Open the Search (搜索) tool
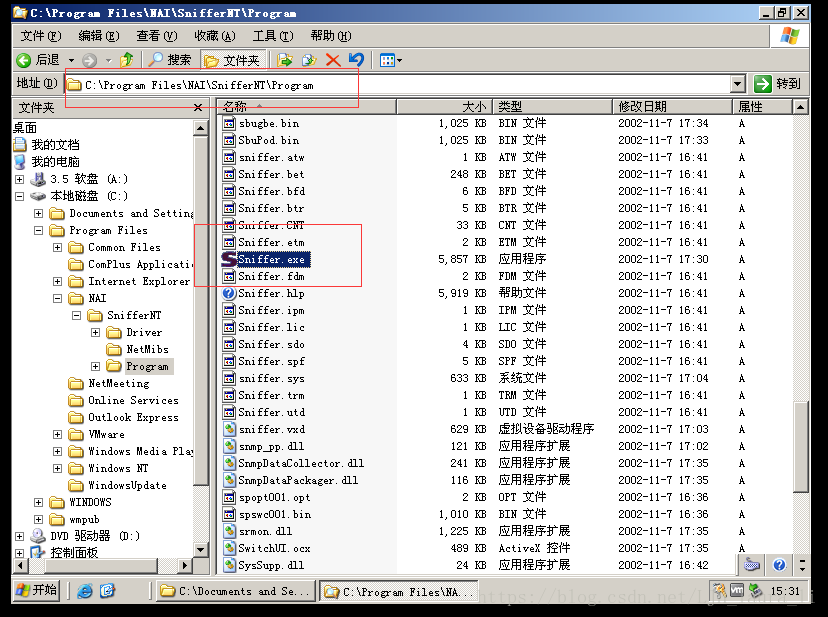828x617 pixels. [170, 60]
